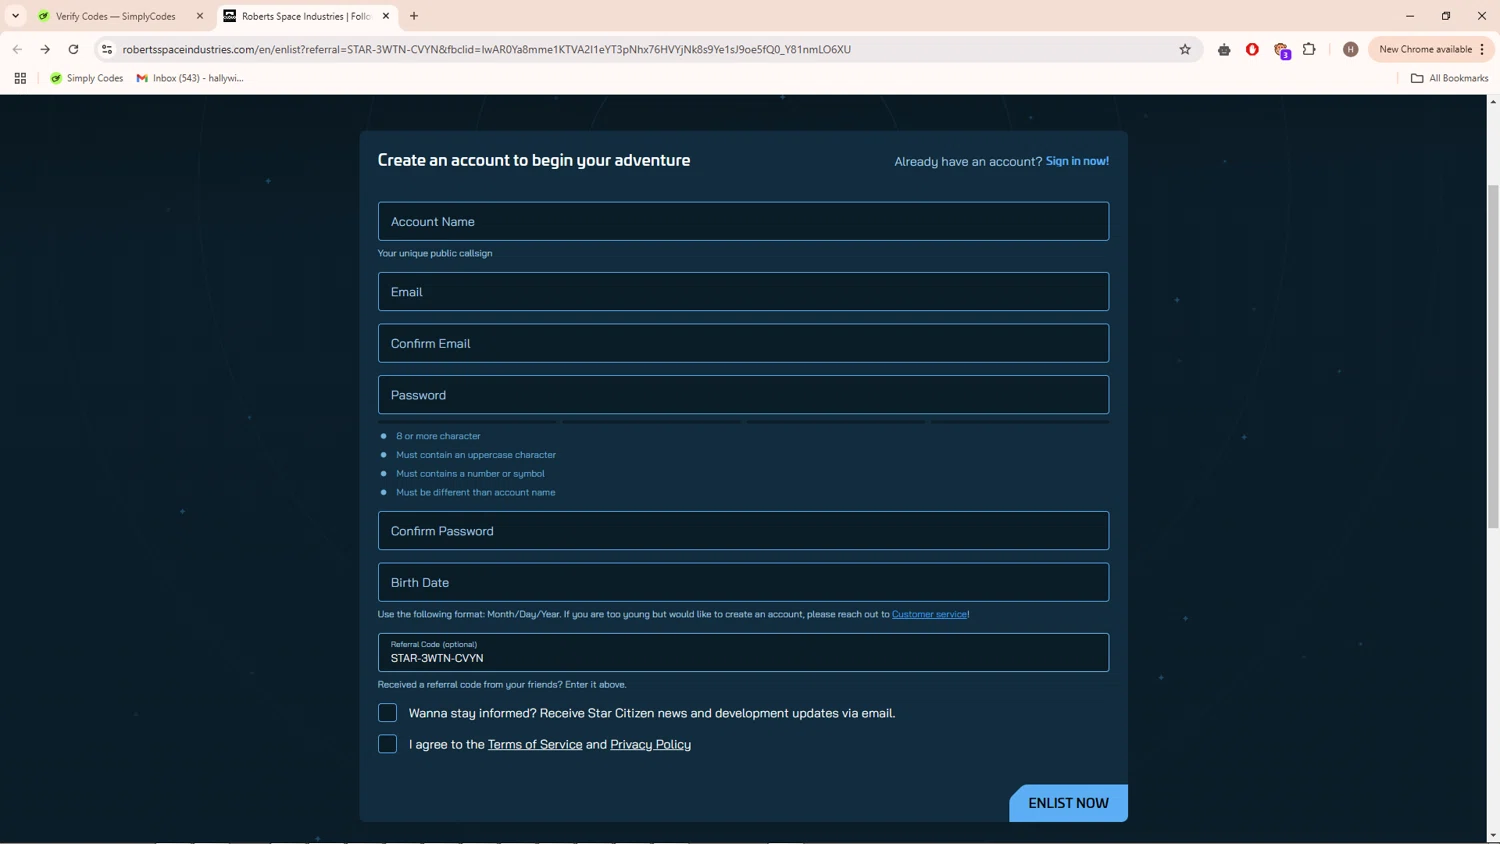Click the scrollbar down arrow
The width and height of the screenshot is (1500, 844).
1493,836
